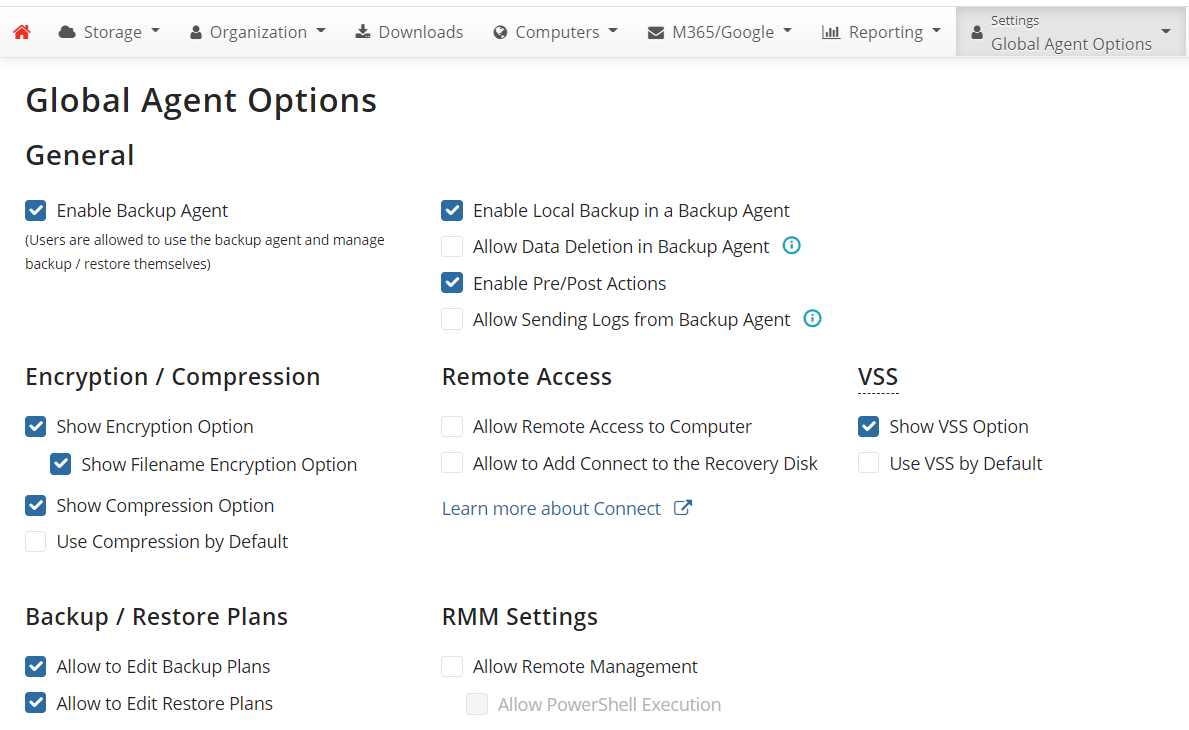This screenshot has width=1189, height=730.
Task: Expand the Organization dropdown menu
Action: coord(258,32)
